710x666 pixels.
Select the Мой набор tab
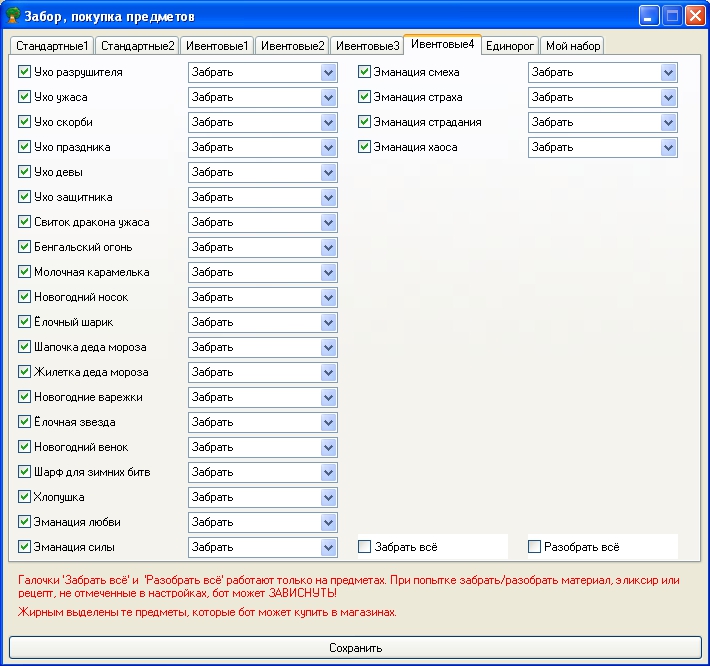[x=573, y=46]
